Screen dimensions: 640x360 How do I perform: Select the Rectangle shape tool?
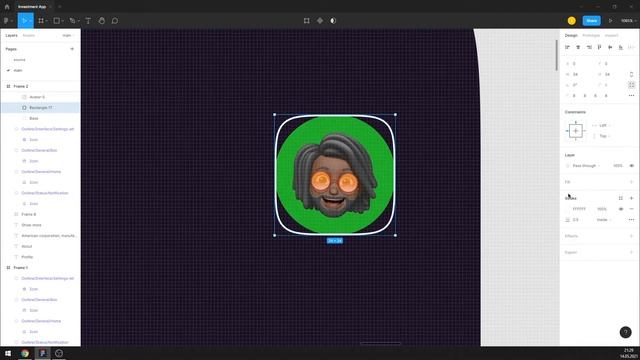coord(57,20)
